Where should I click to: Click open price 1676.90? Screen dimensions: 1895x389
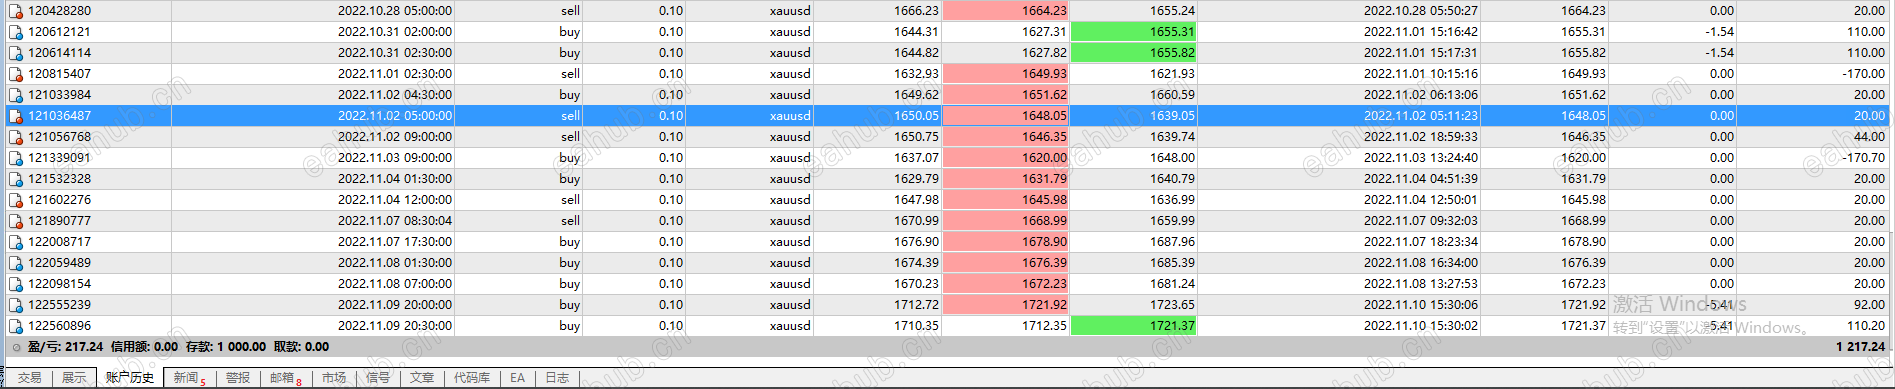[x=916, y=242]
